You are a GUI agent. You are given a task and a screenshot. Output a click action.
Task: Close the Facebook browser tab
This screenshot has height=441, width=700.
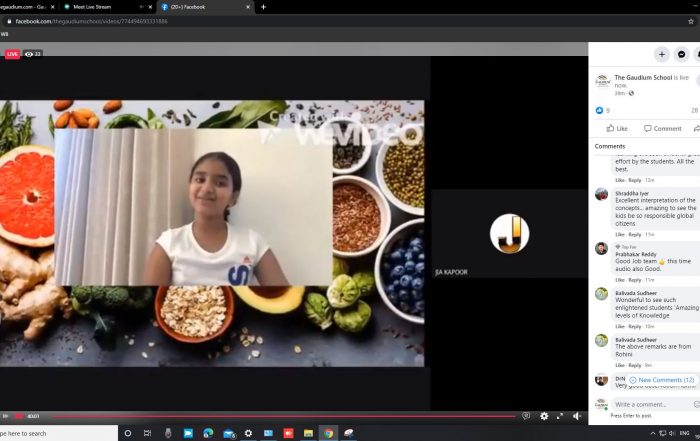[248, 7]
